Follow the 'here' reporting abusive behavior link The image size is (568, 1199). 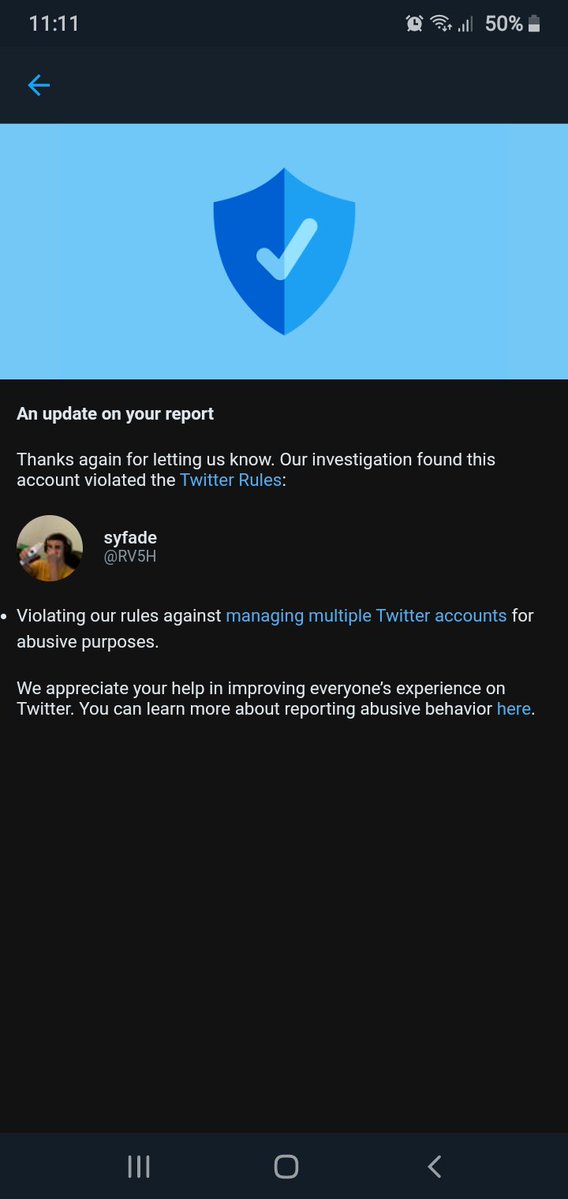(x=514, y=709)
